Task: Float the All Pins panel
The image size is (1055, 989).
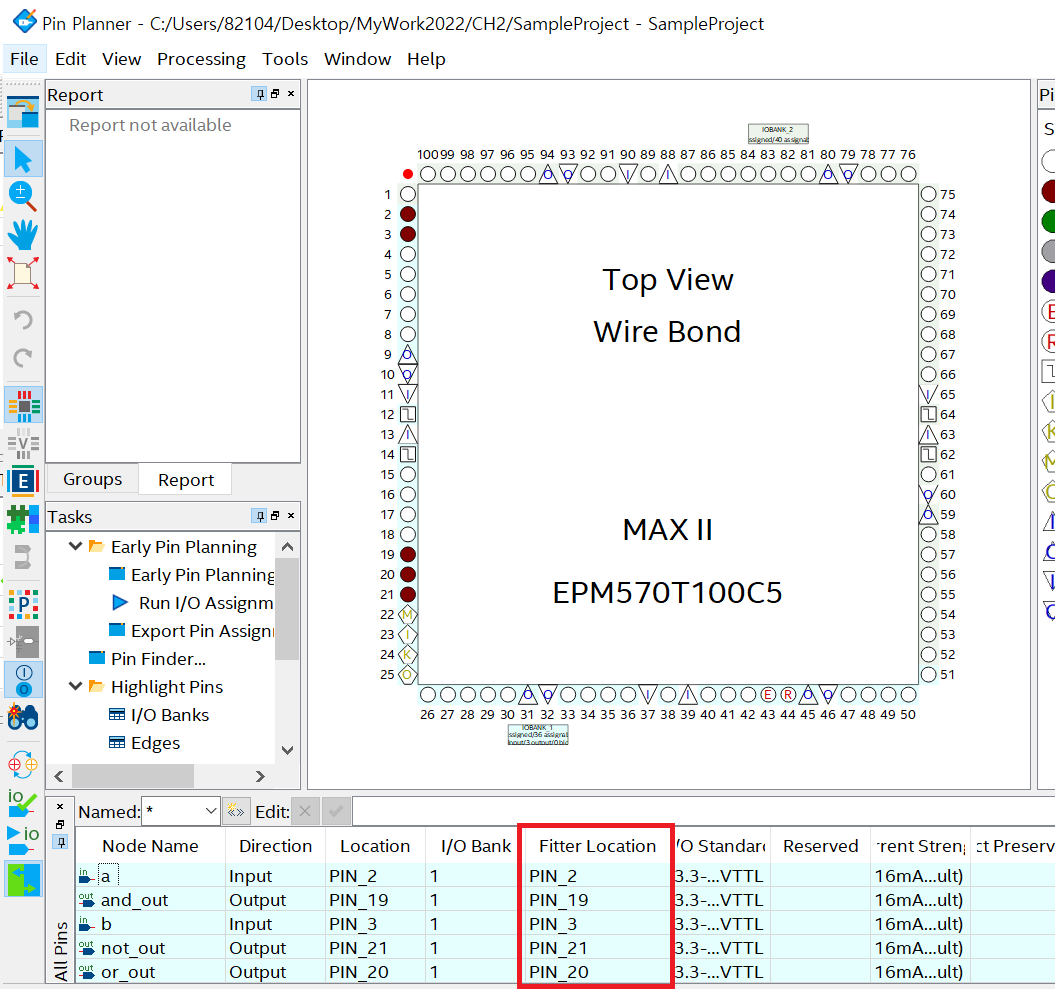Action: pyautogui.click(x=60, y=824)
